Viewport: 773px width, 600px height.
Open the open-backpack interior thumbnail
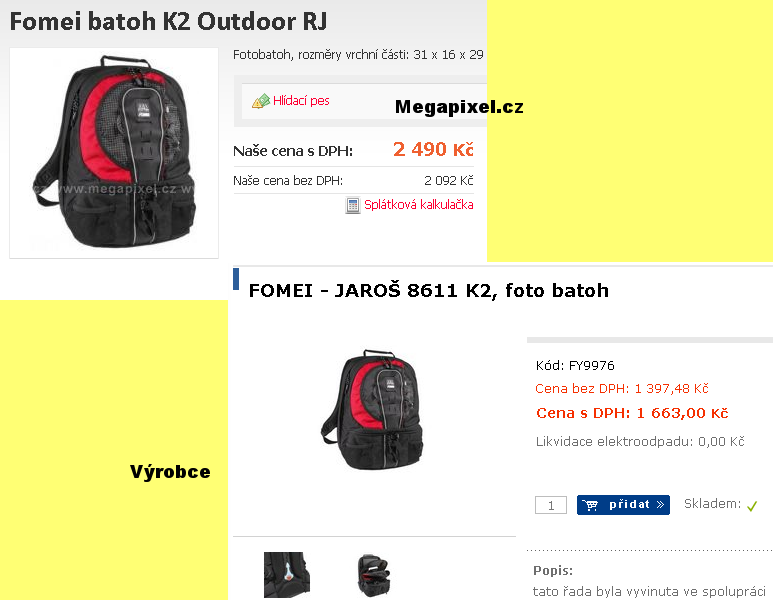(373, 575)
